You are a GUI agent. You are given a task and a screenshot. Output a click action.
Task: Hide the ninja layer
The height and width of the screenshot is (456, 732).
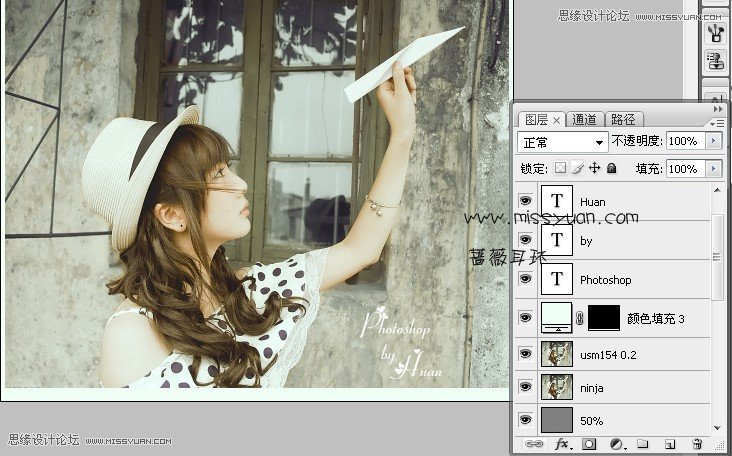pyautogui.click(x=525, y=387)
